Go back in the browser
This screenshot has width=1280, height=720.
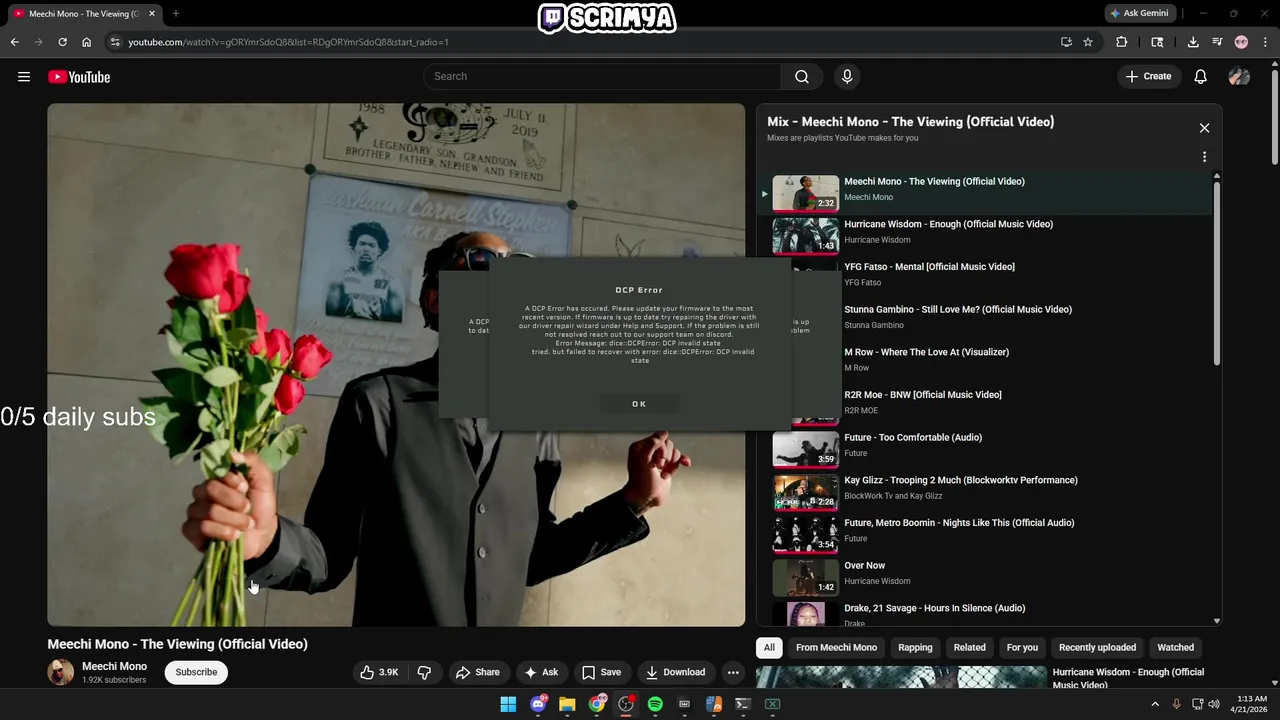tap(14, 42)
